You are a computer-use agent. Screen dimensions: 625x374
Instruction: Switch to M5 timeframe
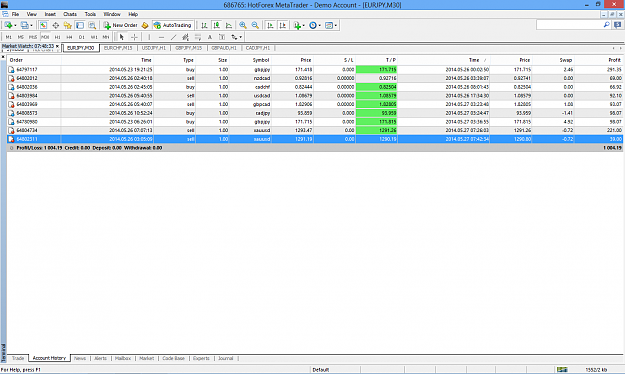point(21,37)
